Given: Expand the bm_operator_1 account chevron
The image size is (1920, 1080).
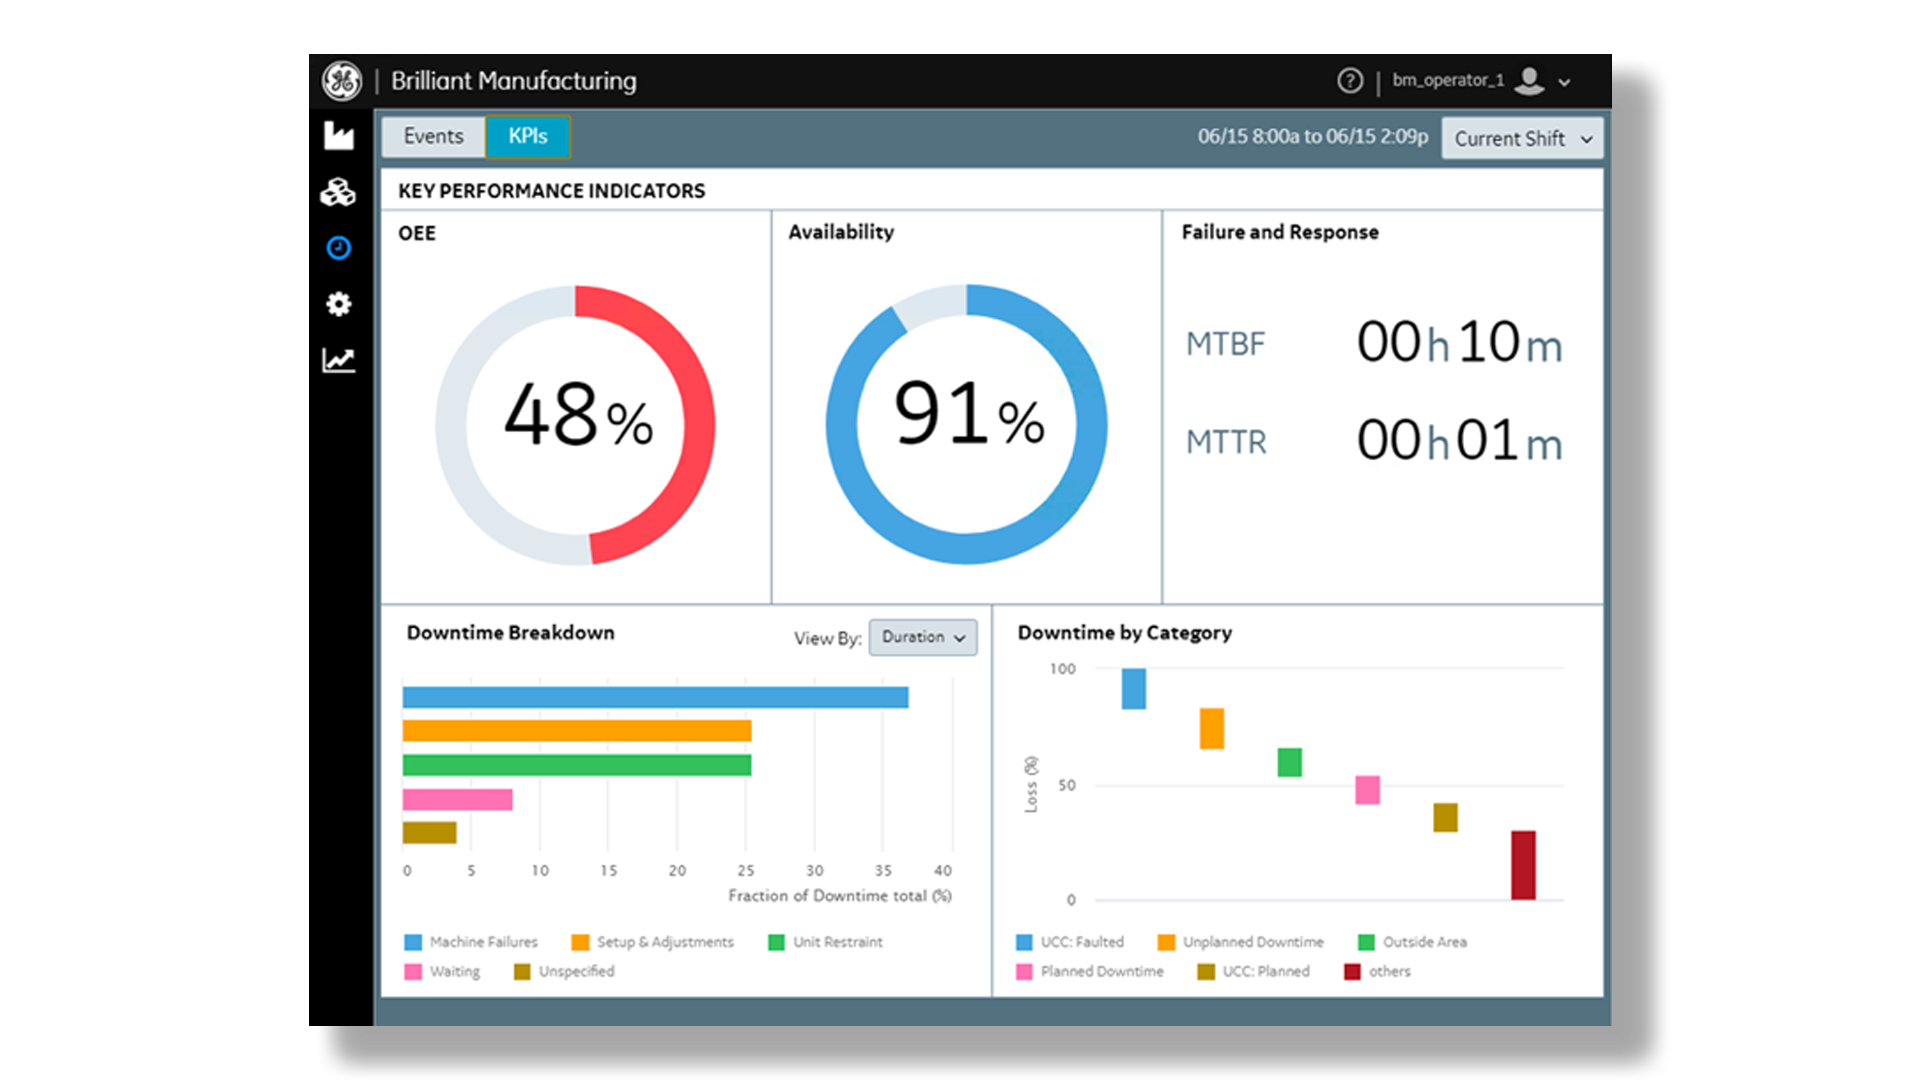Looking at the screenshot, I should pyautogui.click(x=1565, y=83).
